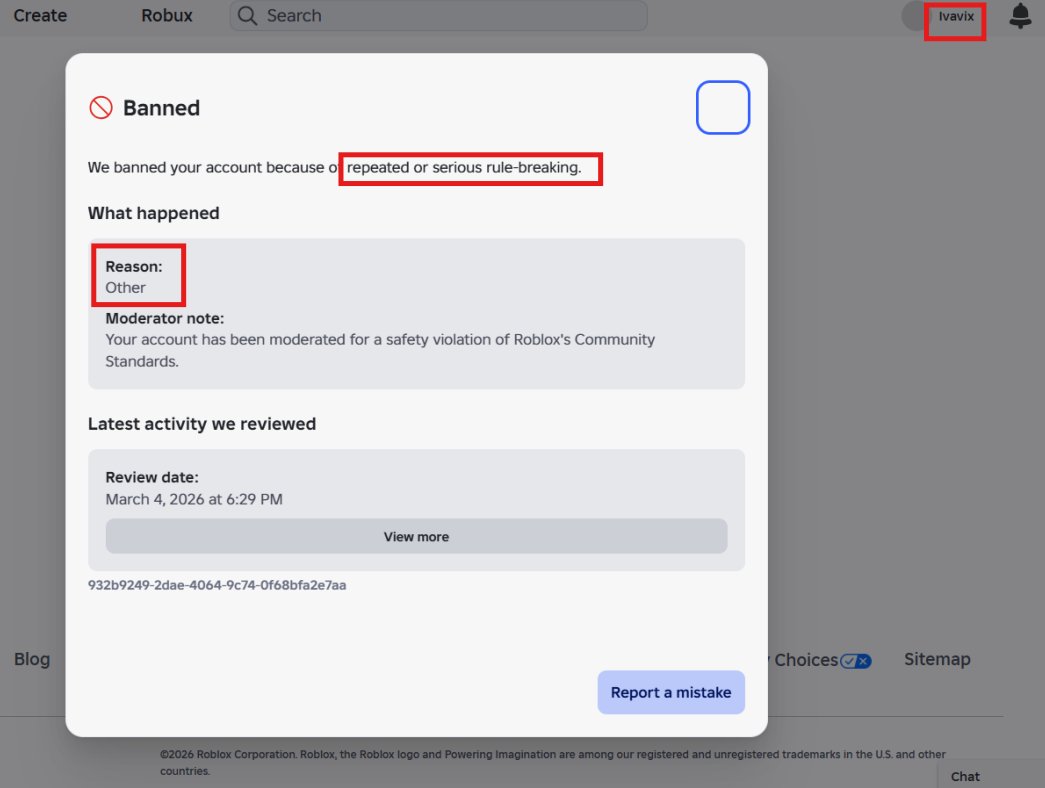Click the safety violation moderator note text
This screenshot has width=1045, height=788.
point(380,351)
